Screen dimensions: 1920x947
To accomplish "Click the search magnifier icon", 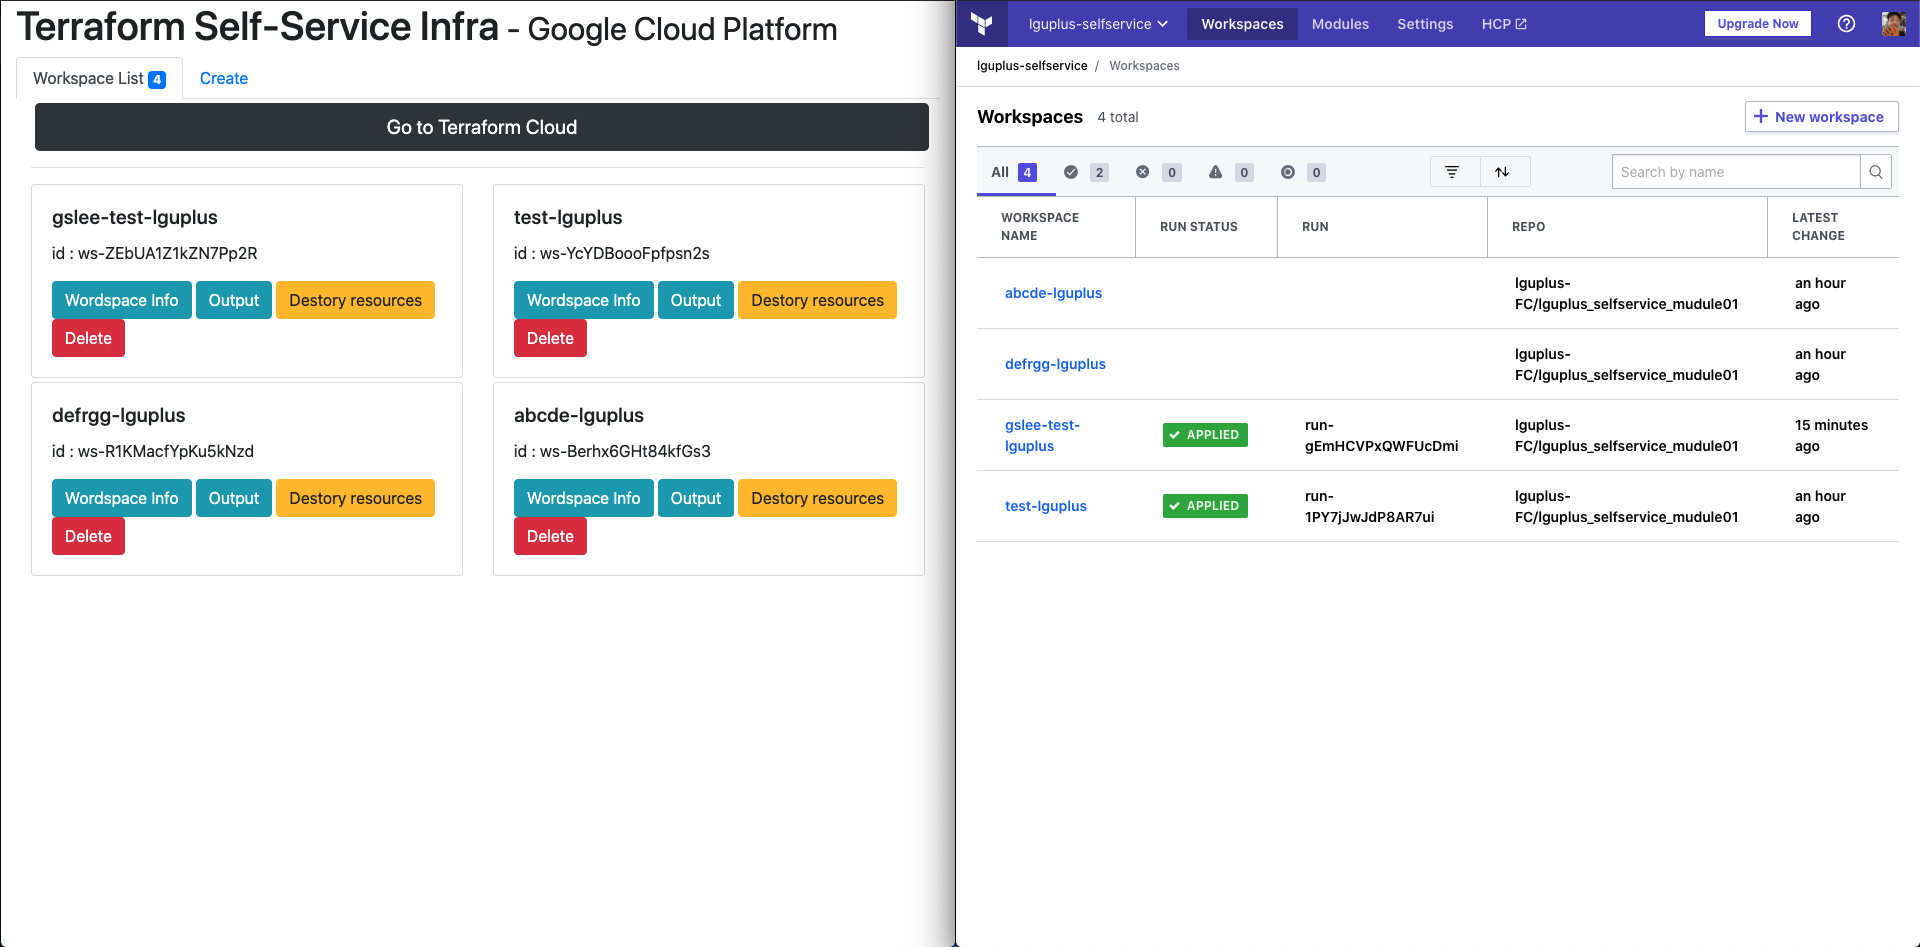I will [1876, 172].
